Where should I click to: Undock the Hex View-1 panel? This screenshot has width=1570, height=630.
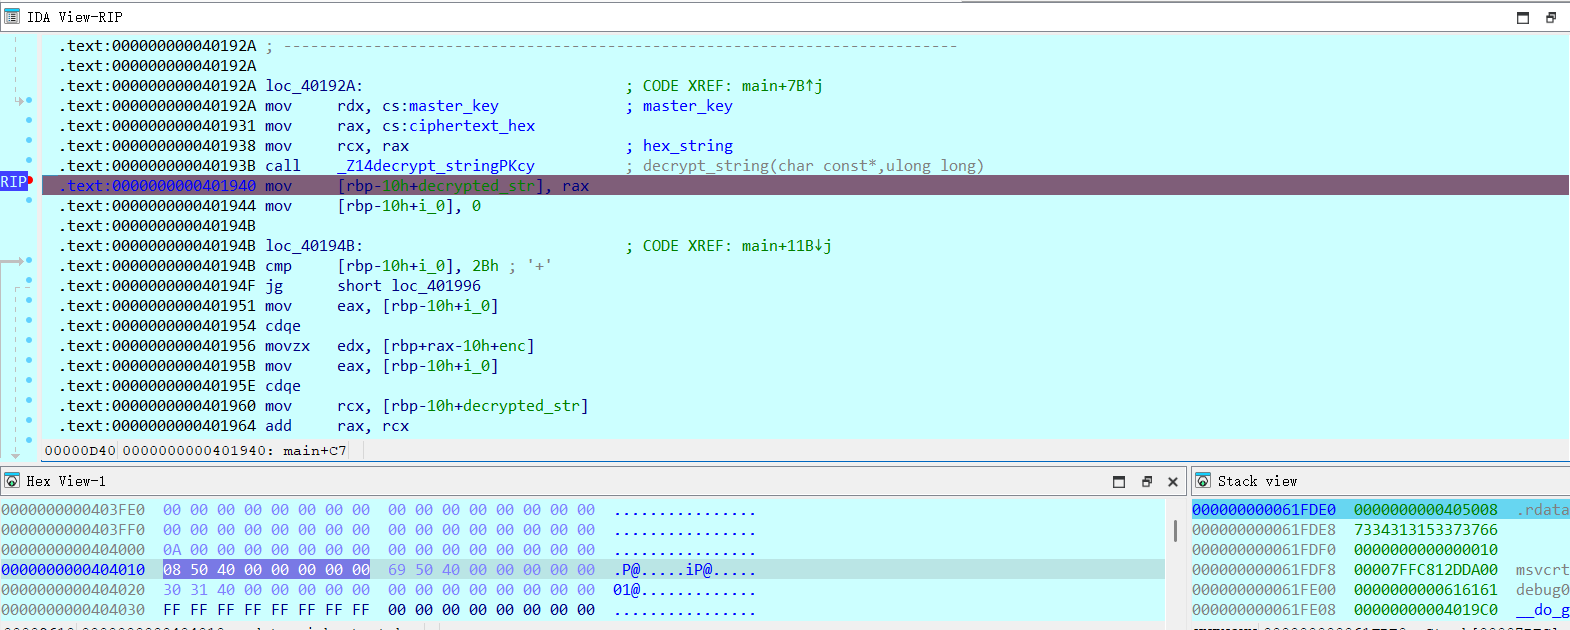coord(1147,481)
